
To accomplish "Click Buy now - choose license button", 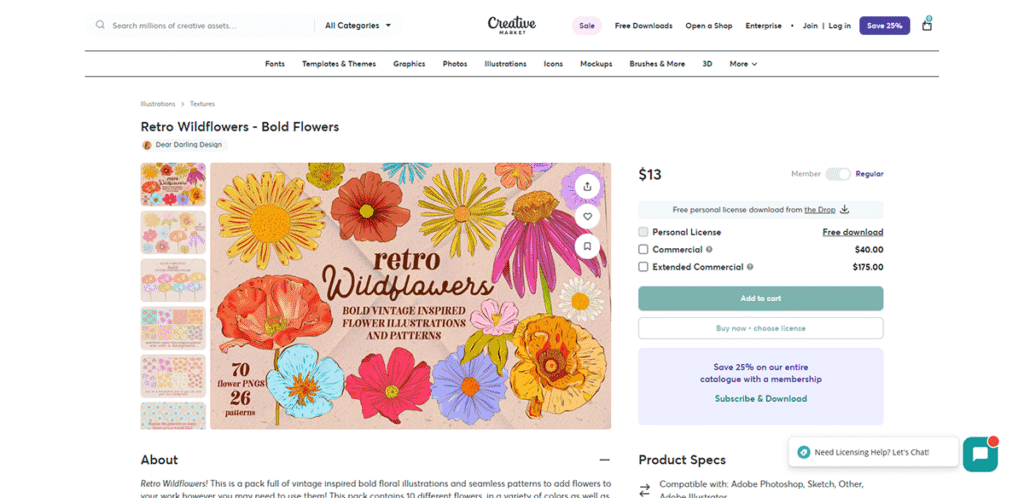I will pyautogui.click(x=761, y=328).
